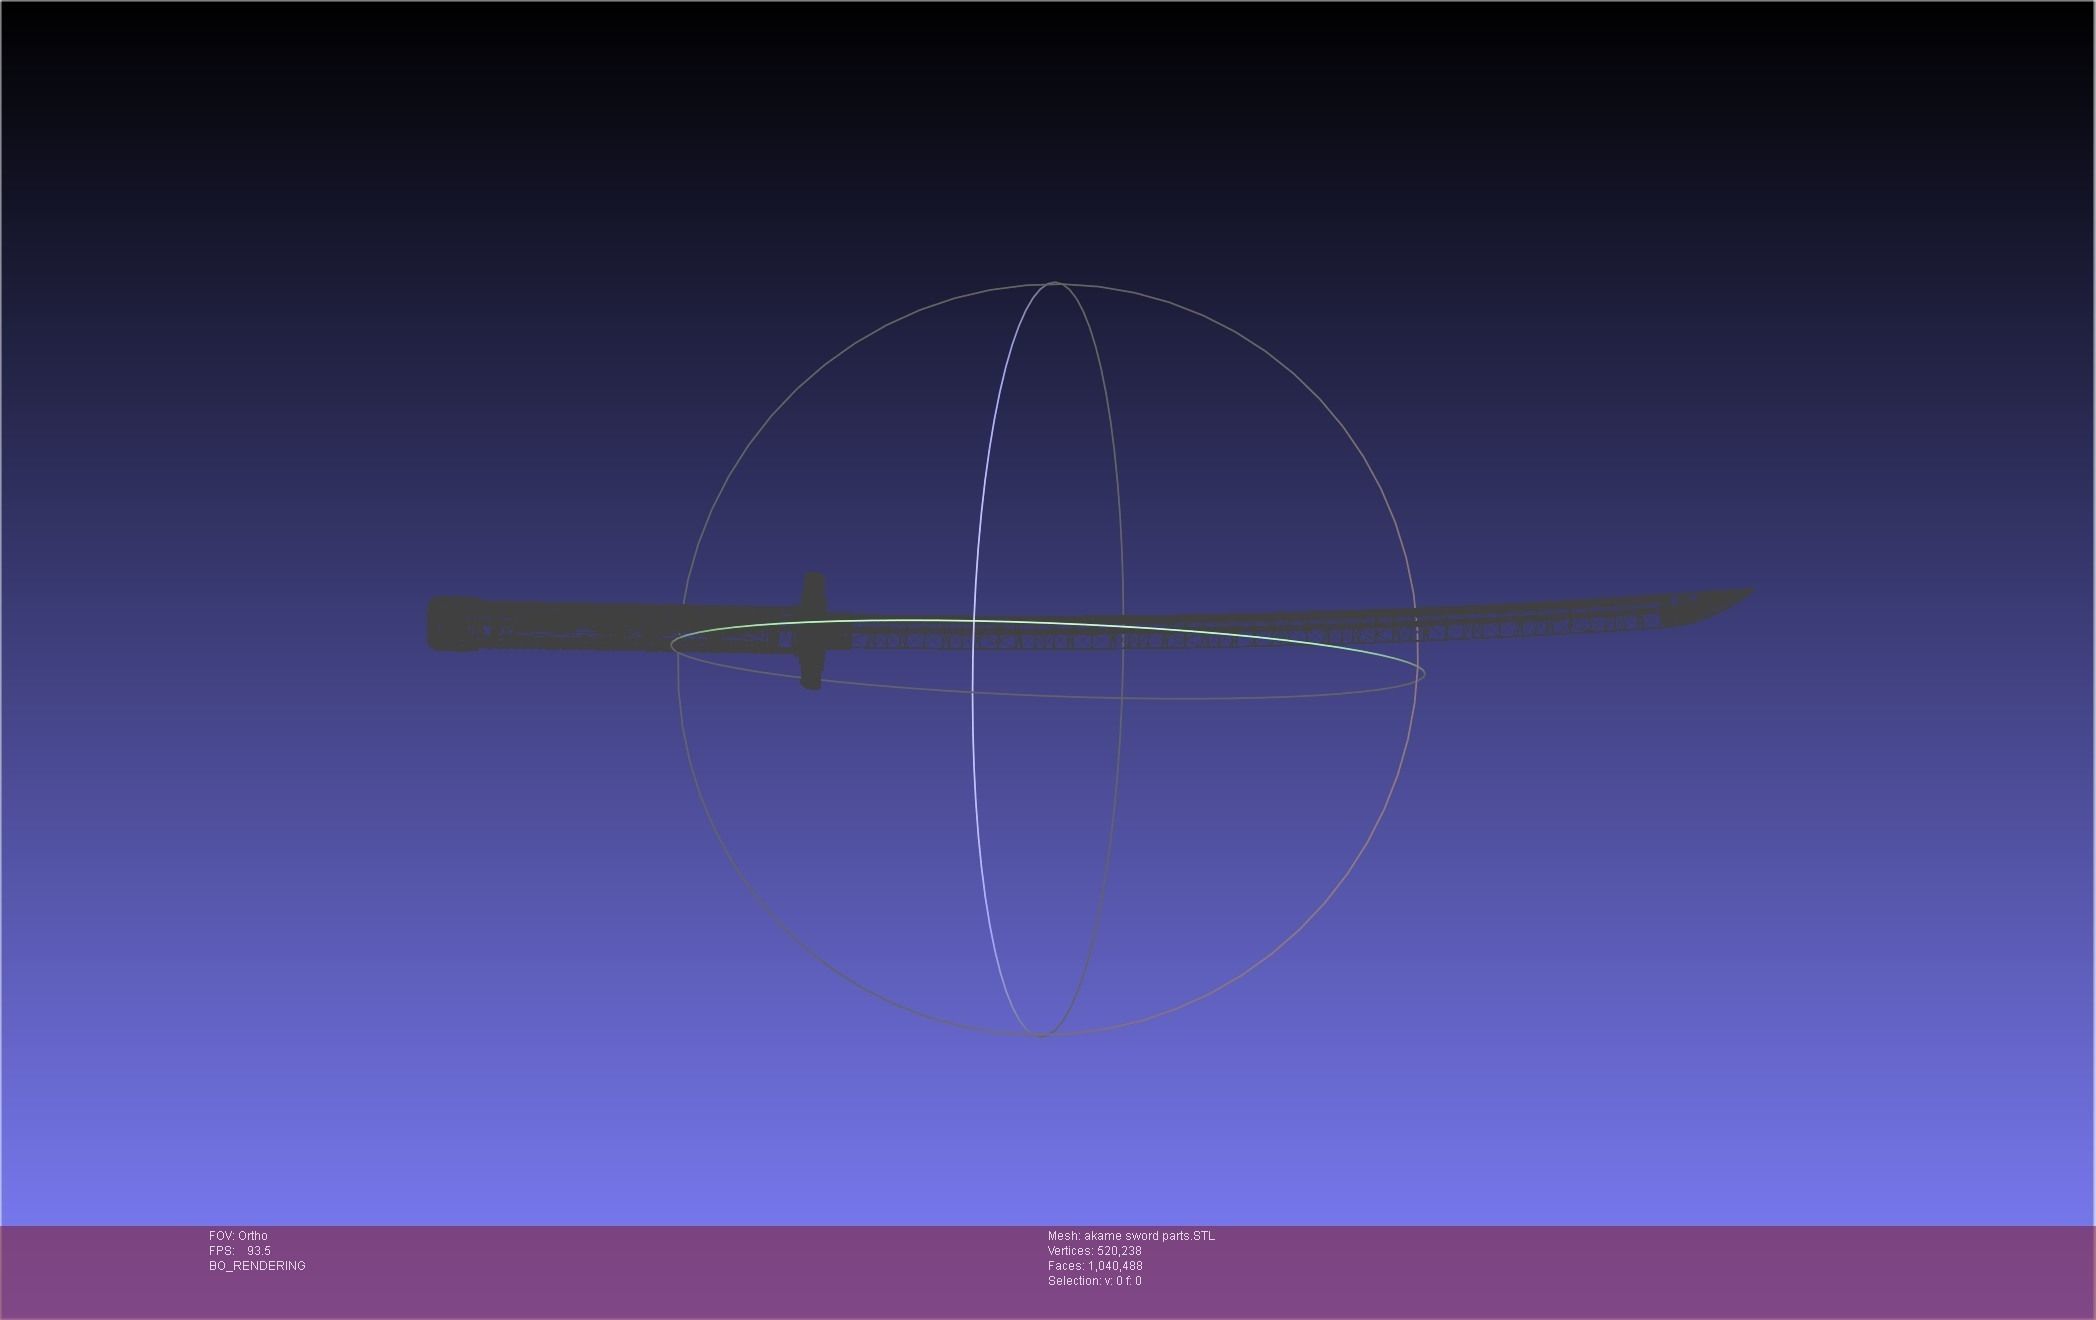
Task: Click the 'FOV: Ortho' status text
Action: click(238, 1236)
